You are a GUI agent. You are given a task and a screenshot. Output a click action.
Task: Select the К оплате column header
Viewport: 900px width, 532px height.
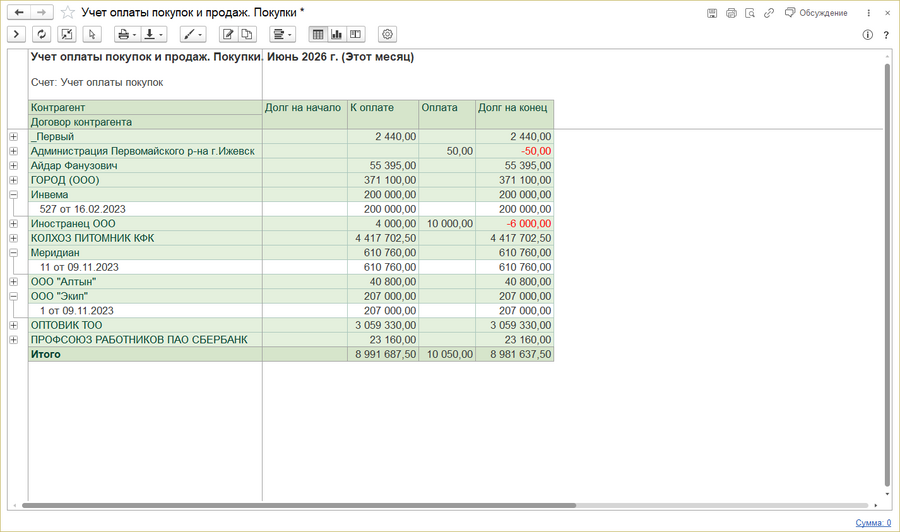tap(383, 114)
